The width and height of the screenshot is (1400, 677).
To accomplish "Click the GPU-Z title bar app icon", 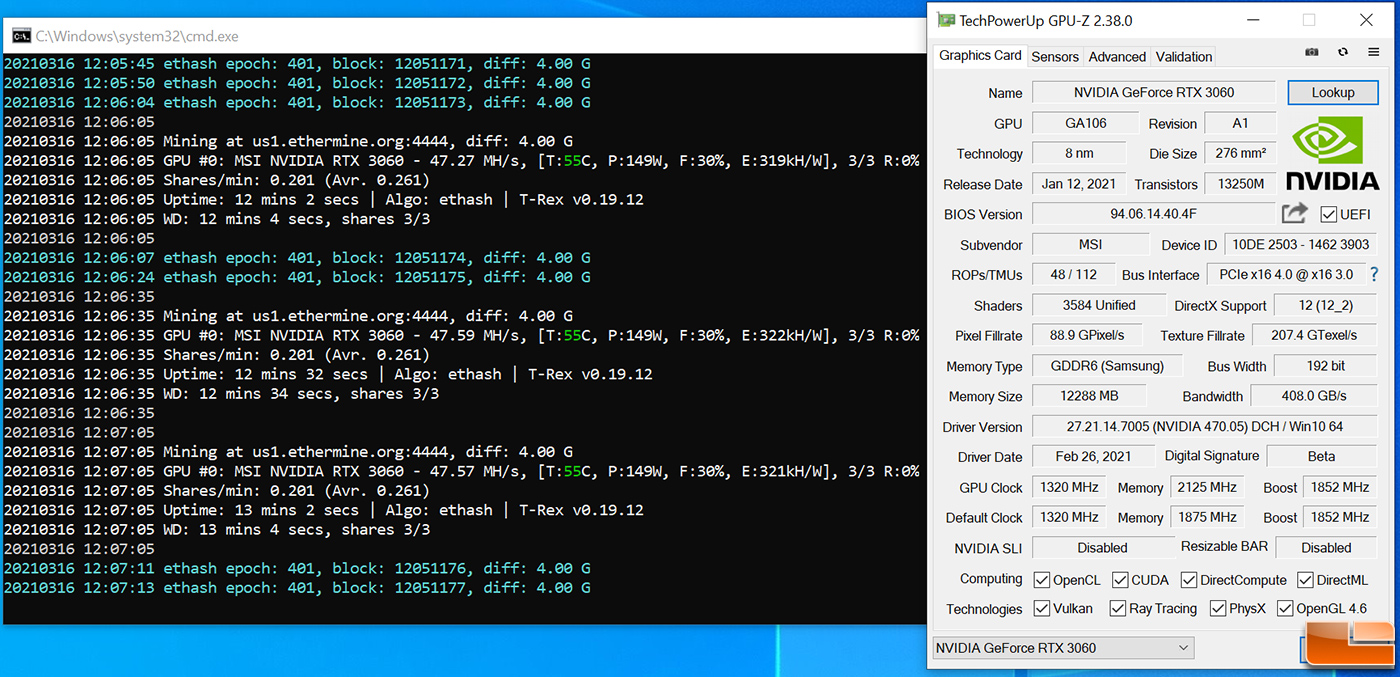I will pyautogui.click(x=945, y=20).
